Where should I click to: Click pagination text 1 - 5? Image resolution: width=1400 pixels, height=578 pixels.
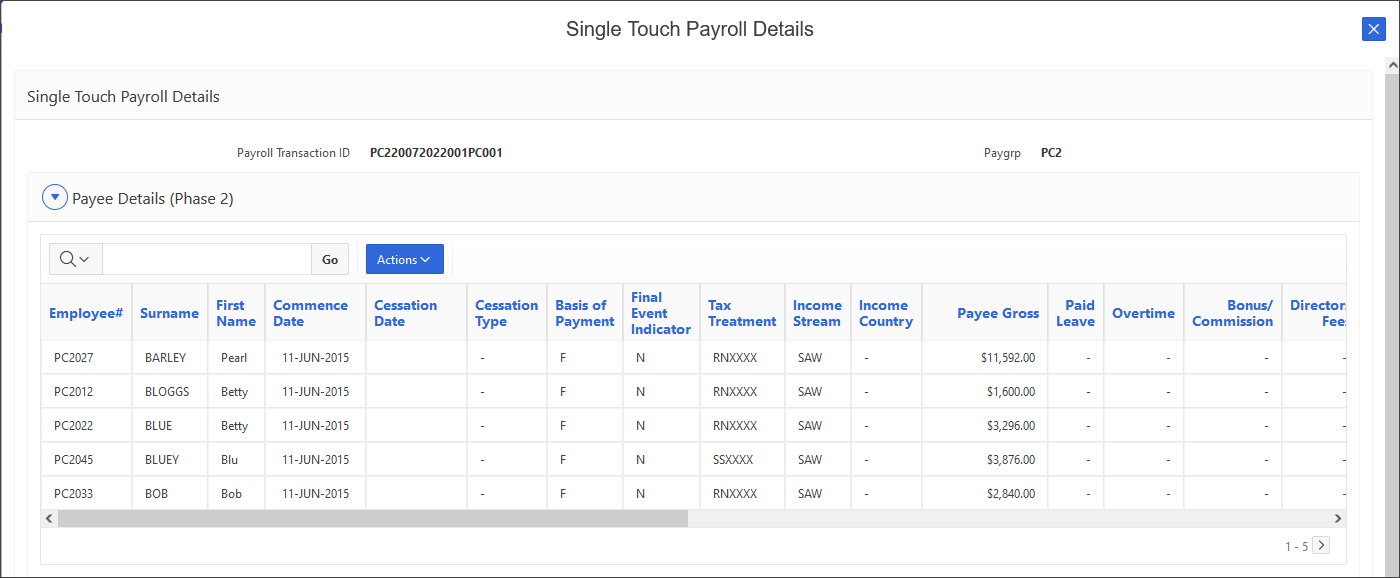(x=1296, y=546)
